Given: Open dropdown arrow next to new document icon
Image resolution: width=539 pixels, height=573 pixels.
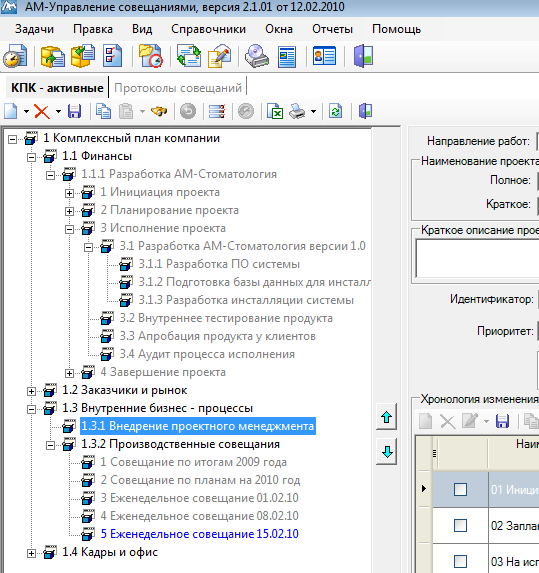Looking at the screenshot, I should [26, 111].
